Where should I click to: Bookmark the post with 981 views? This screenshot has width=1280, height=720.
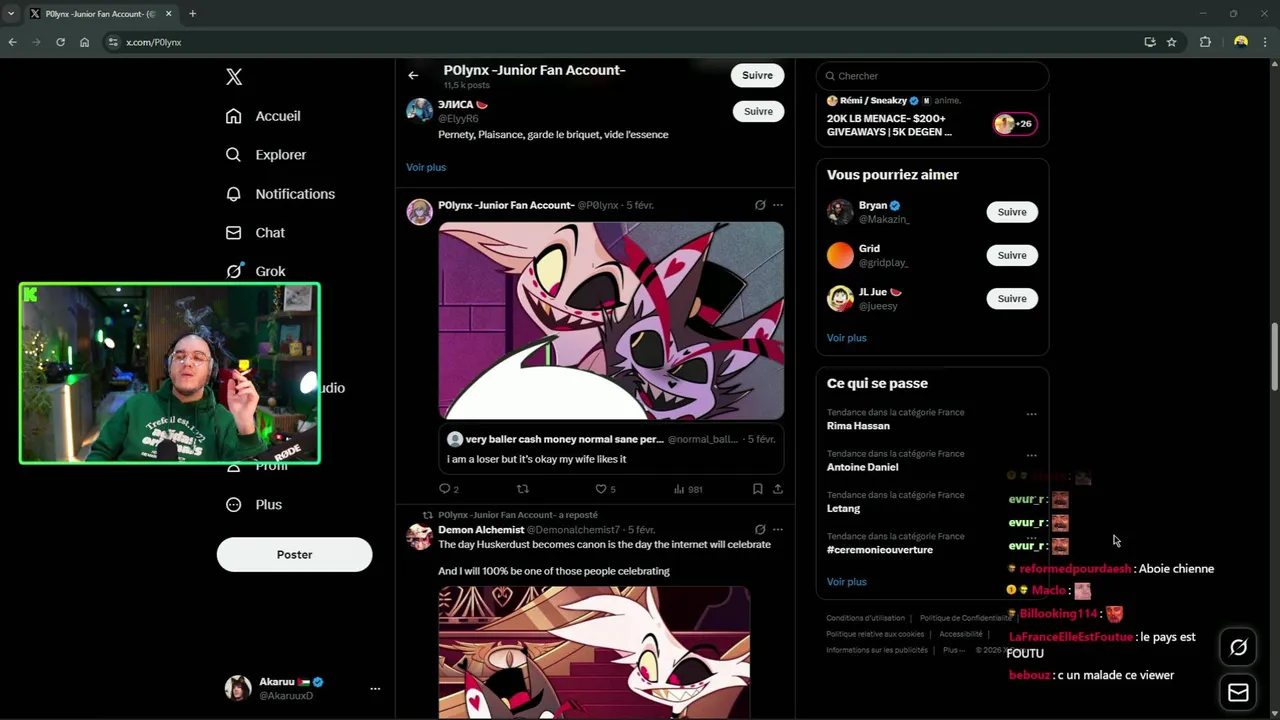click(x=757, y=489)
